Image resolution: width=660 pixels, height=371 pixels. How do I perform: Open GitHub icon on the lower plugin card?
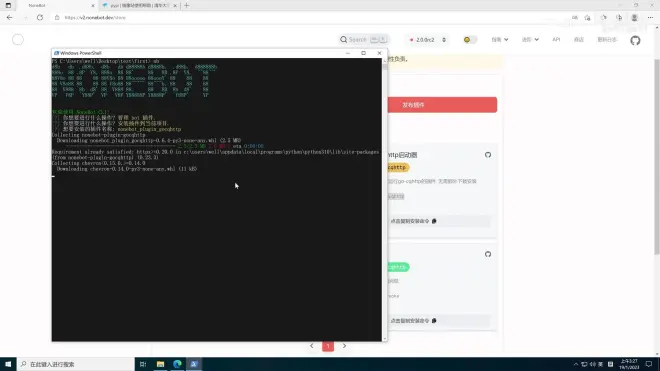(x=488, y=254)
